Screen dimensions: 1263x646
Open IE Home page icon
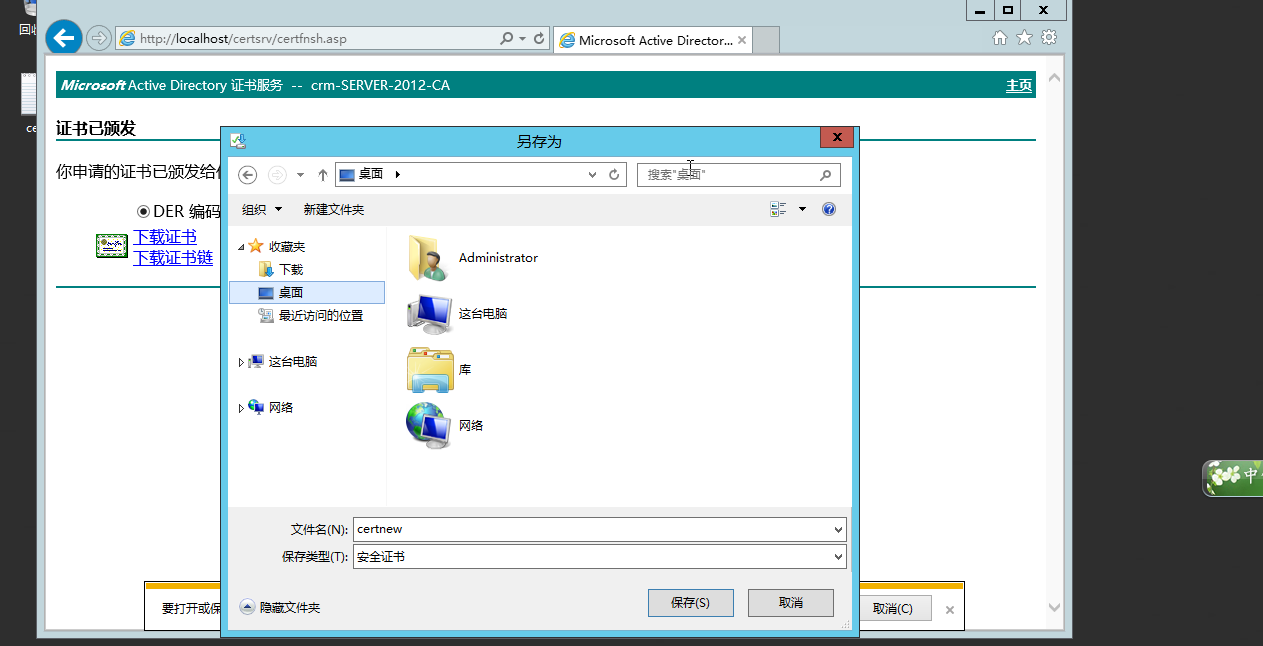tap(999, 38)
